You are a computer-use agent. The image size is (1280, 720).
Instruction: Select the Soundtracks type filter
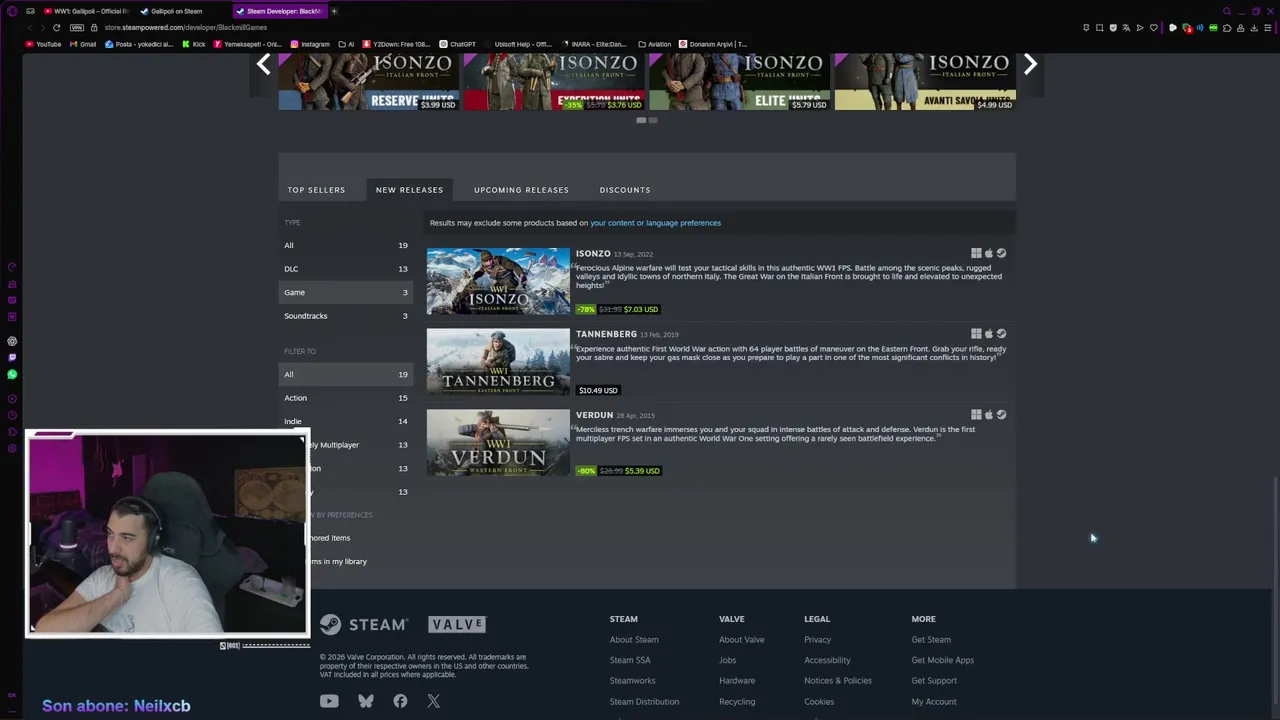coord(345,316)
